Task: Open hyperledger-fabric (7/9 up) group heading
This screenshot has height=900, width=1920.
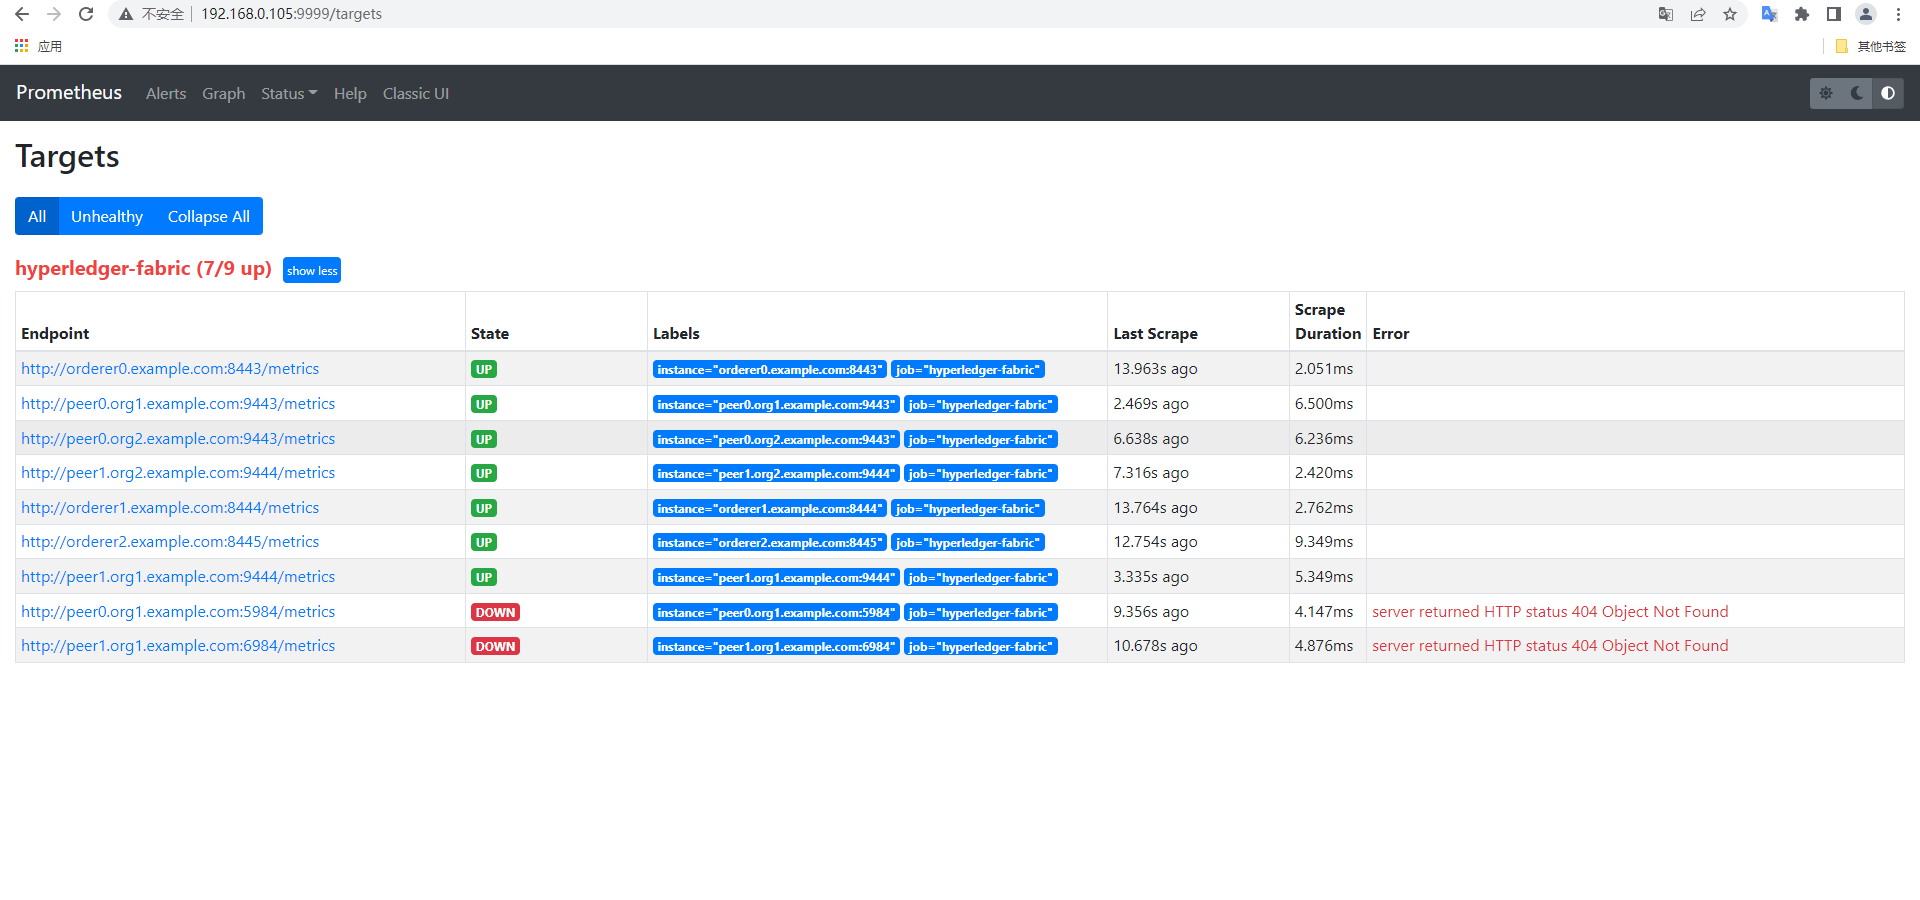Action: point(143,268)
